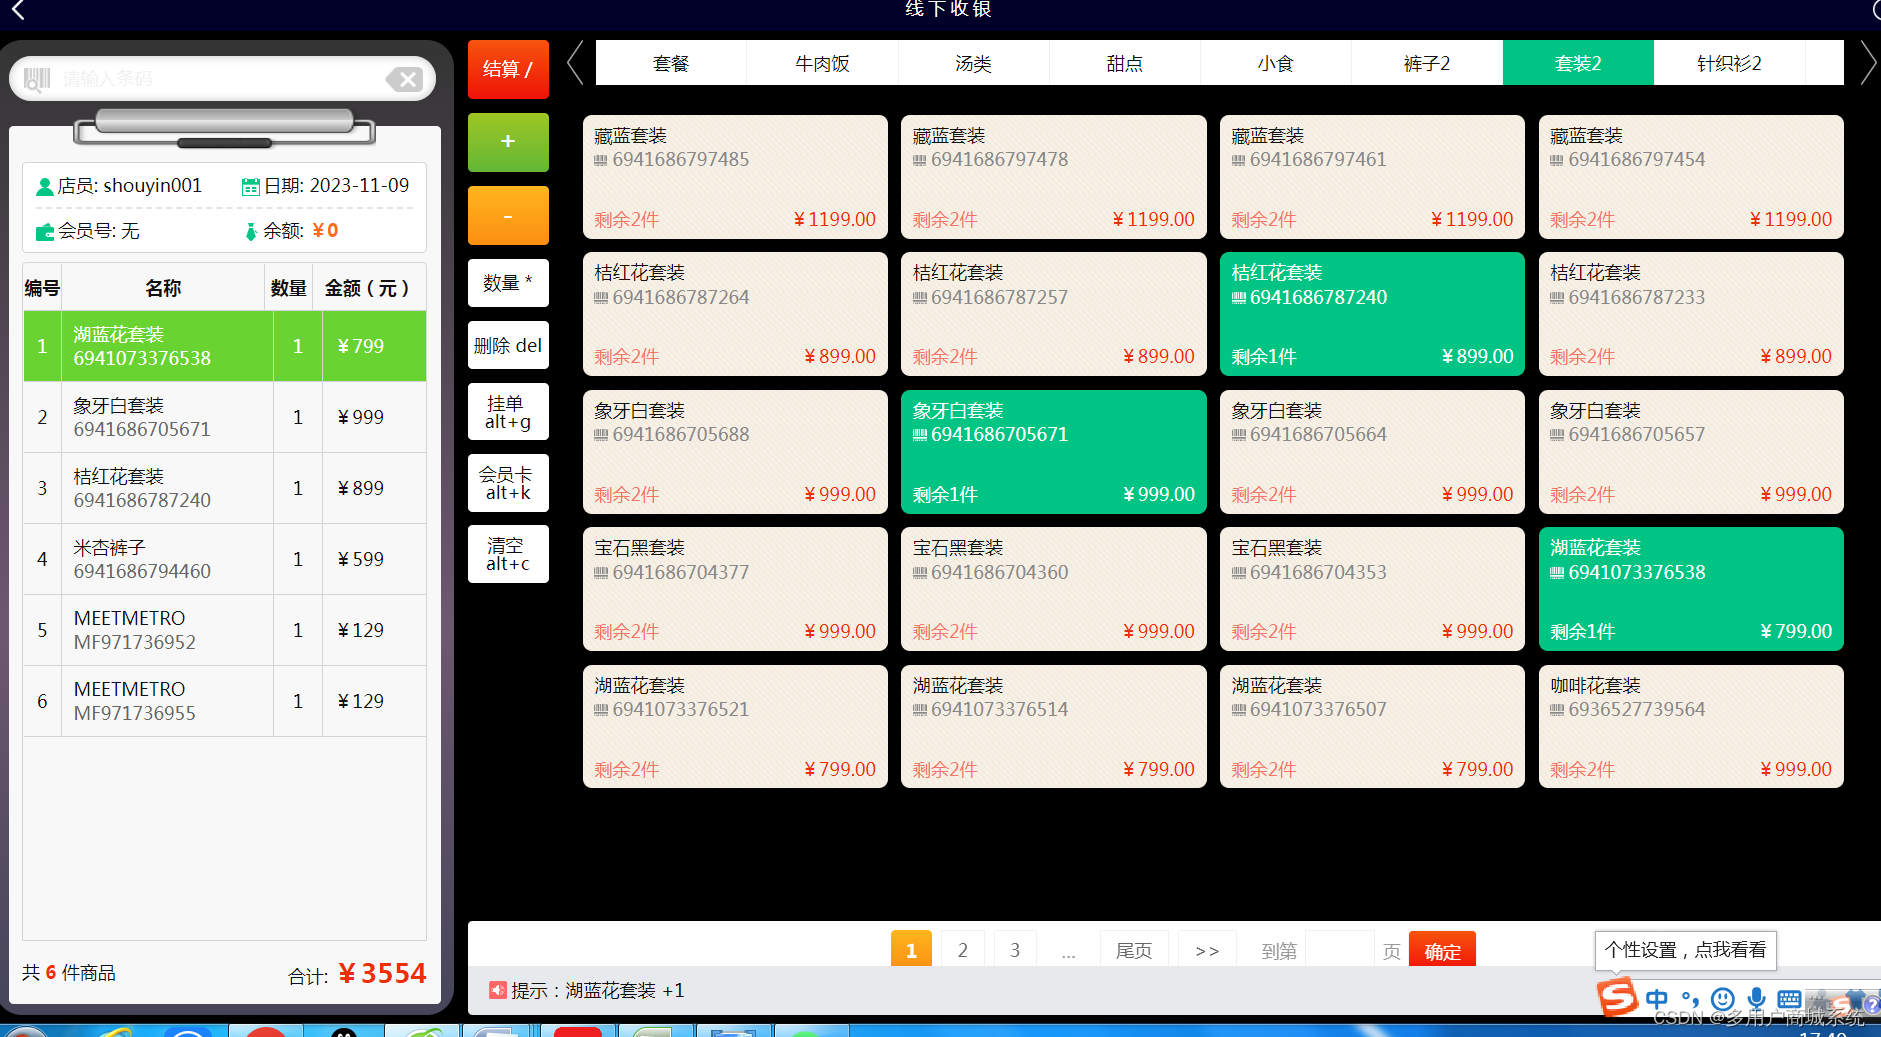Click the 数量 * quantity button
This screenshot has height=1037, width=1881.
[x=508, y=283]
